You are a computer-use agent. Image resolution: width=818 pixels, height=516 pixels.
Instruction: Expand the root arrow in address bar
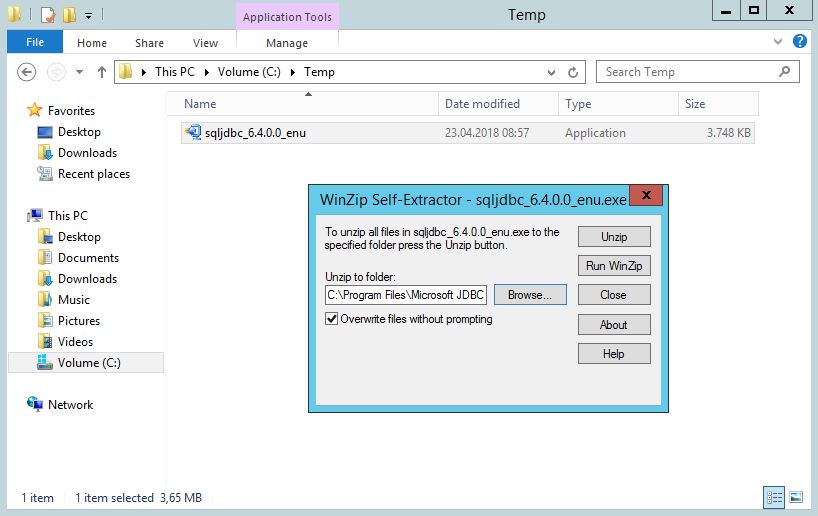(143, 72)
